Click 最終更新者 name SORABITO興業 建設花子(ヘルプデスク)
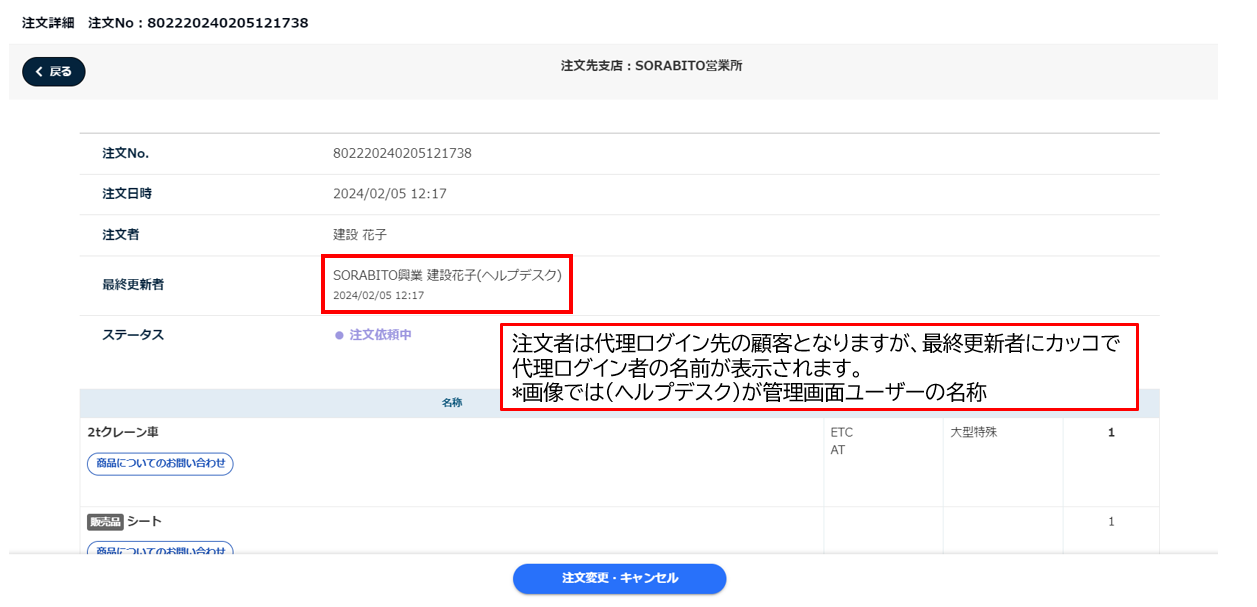Viewport: 1257px width, 607px height. (447, 275)
